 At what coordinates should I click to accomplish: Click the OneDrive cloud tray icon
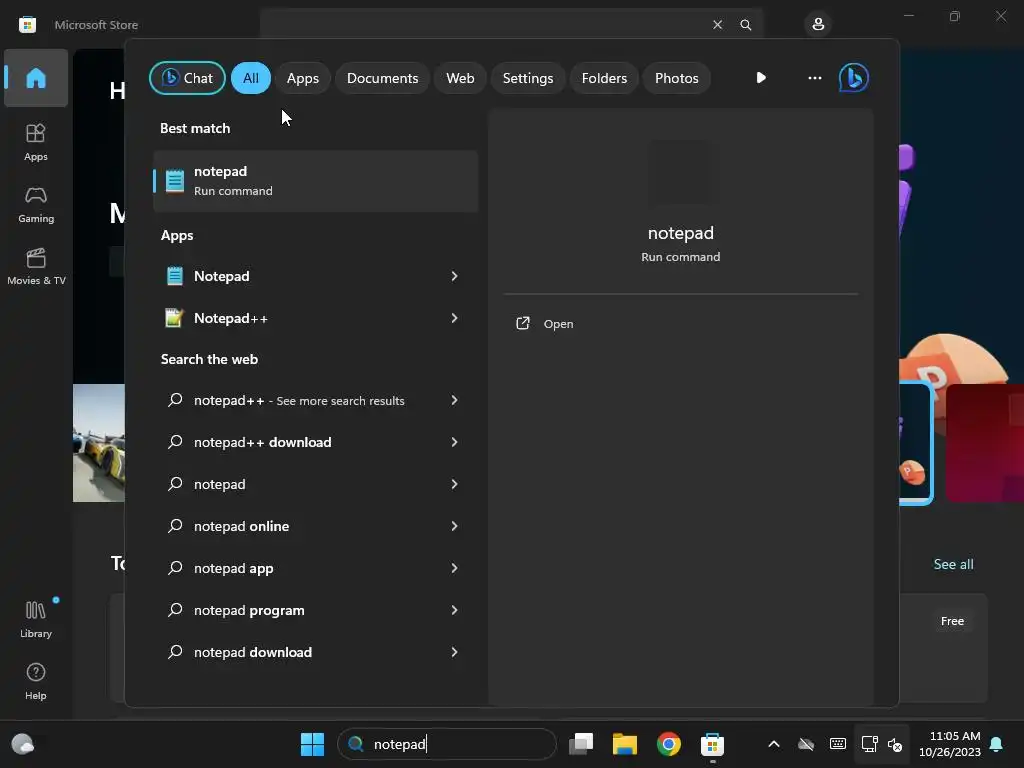pos(806,744)
